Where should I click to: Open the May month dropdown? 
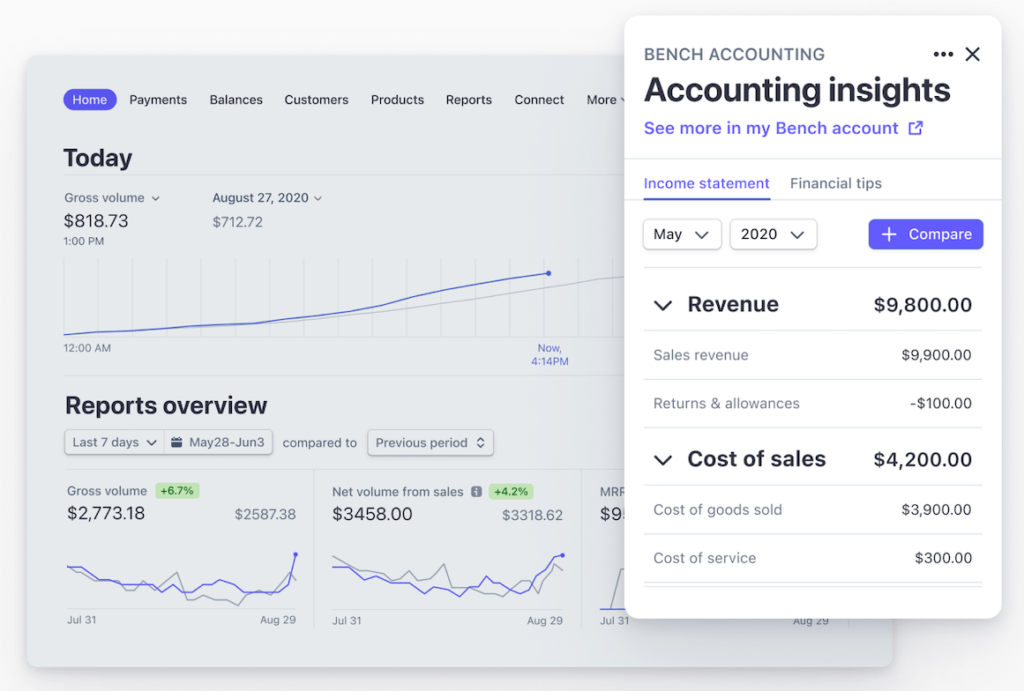[x=682, y=234]
